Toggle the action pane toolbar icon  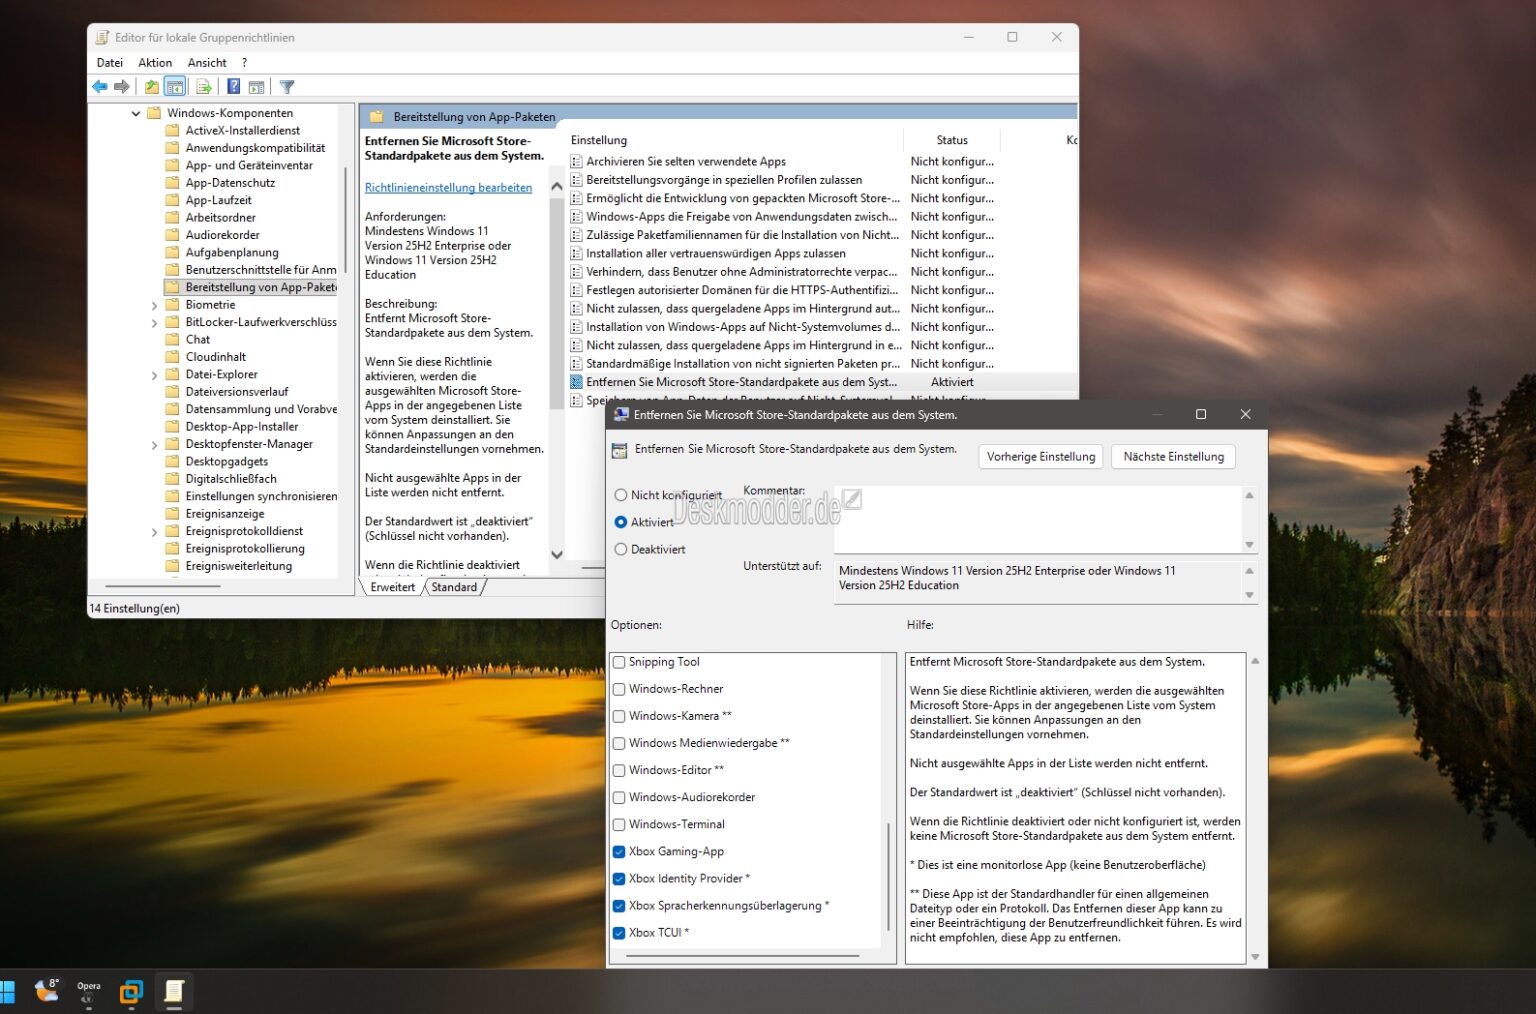[x=257, y=86]
